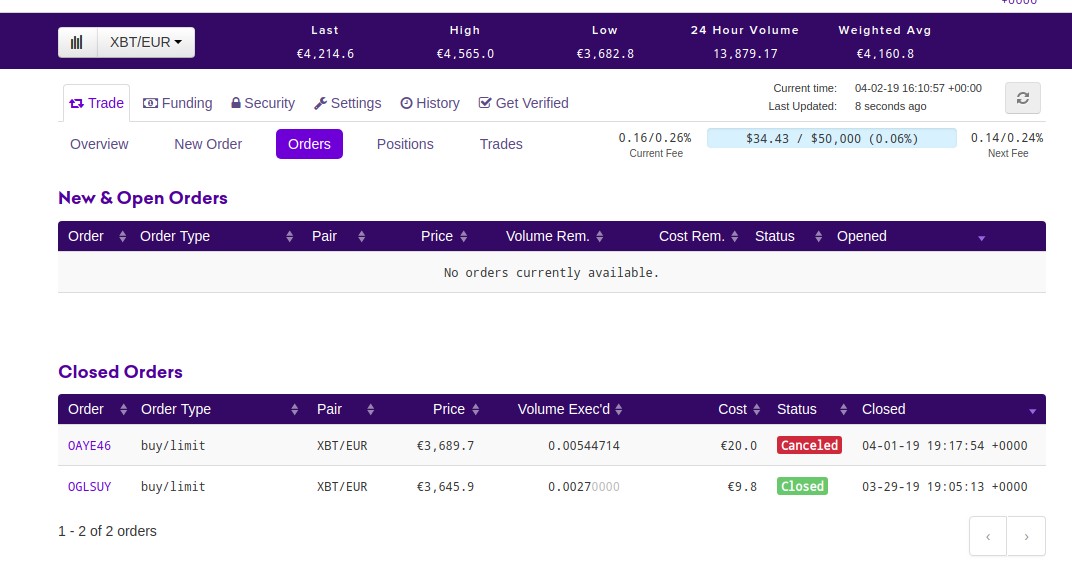Viewport: 1072px width, 566px height.
Task: Sort open orders by Pair column
Action: (x=338, y=237)
